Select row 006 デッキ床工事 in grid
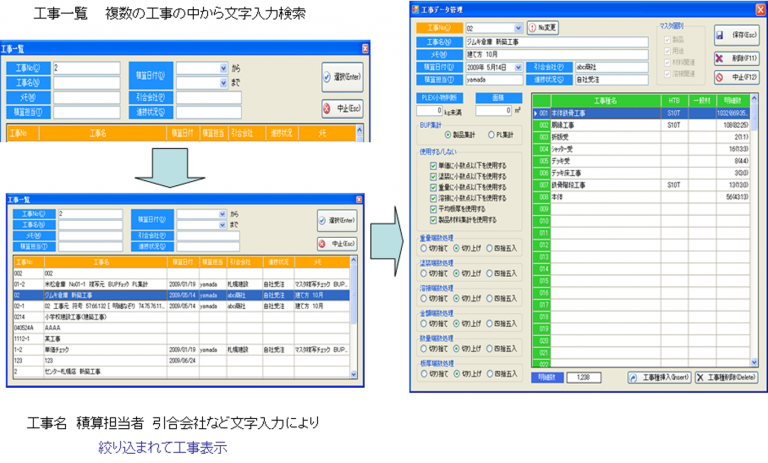 pos(641,173)
